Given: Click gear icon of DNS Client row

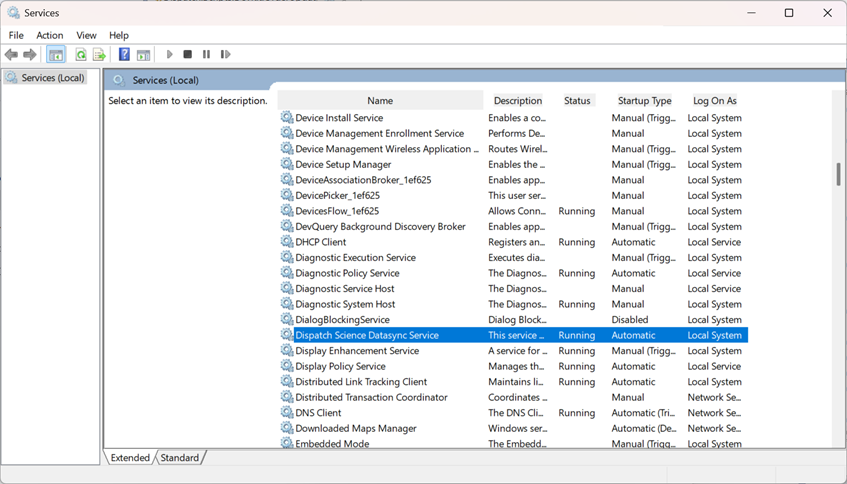Looking at the screenshot, I should coord(286,412).
